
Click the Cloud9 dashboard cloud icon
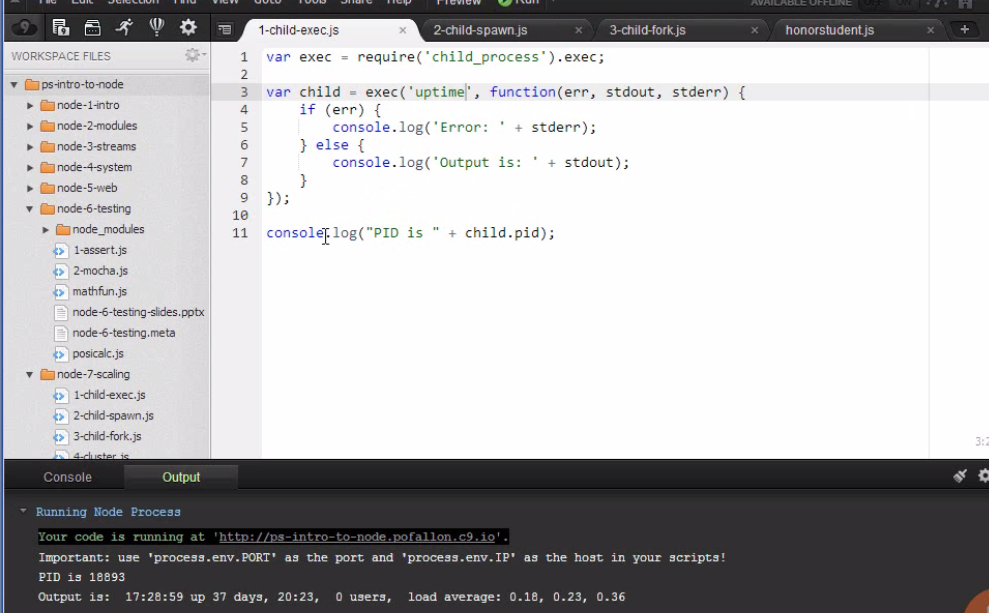(24, 28)
